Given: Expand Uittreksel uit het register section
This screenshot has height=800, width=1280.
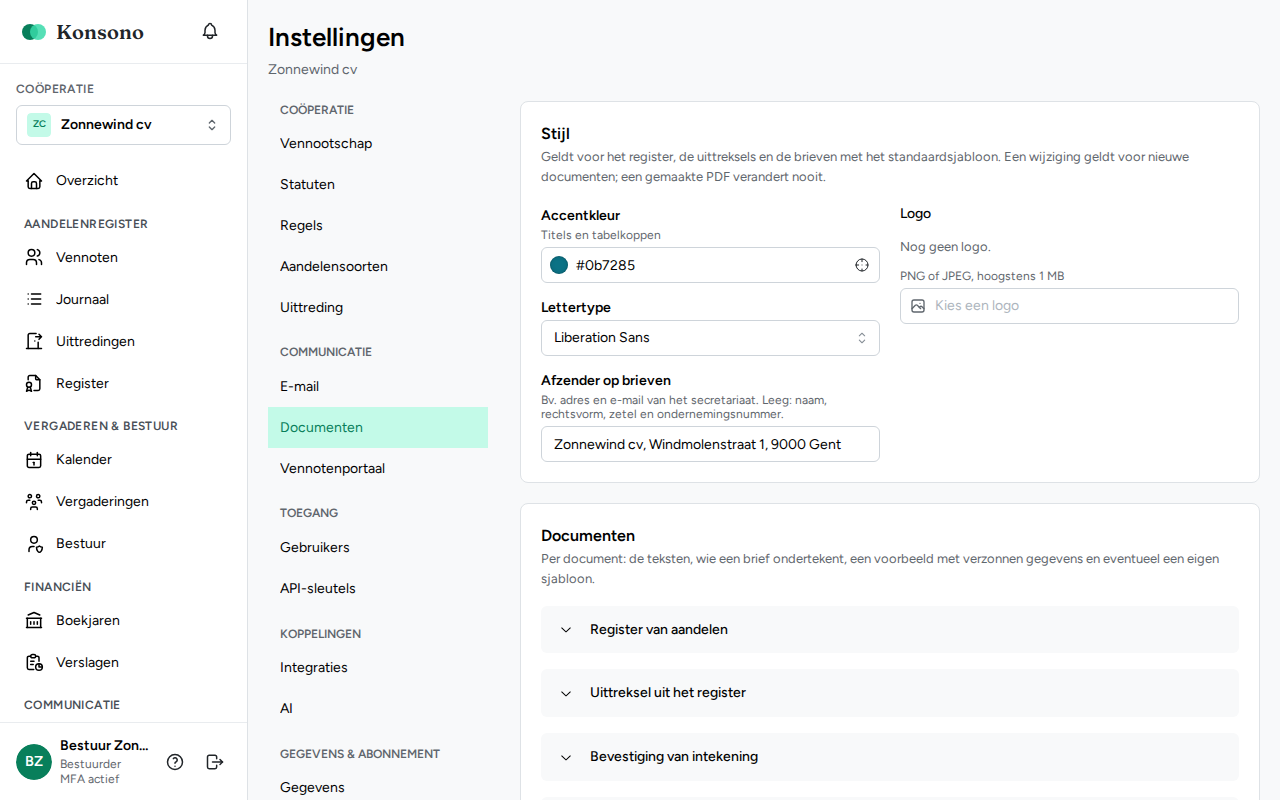Looking at the screenshot, I should [x=890, y=693].
